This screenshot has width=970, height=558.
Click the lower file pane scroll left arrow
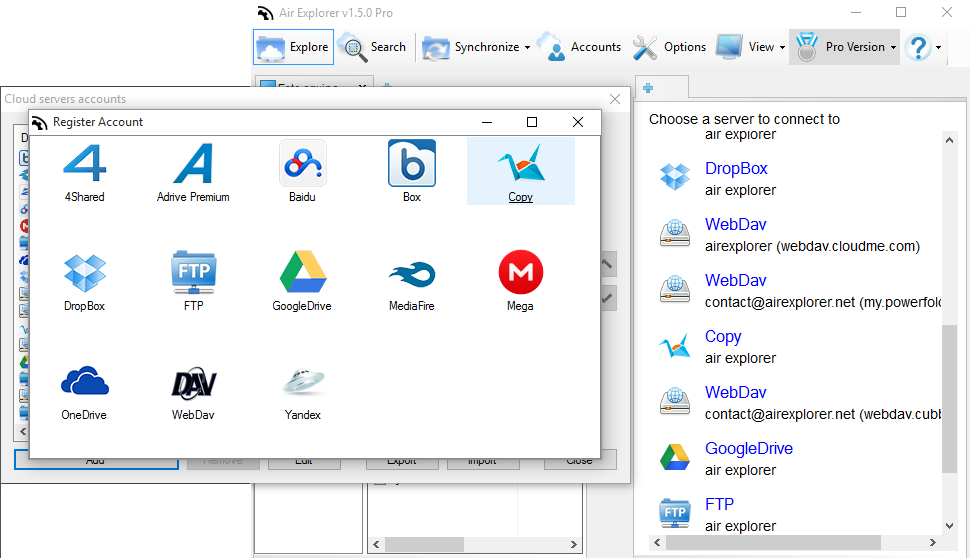click(x=376, y=544)
